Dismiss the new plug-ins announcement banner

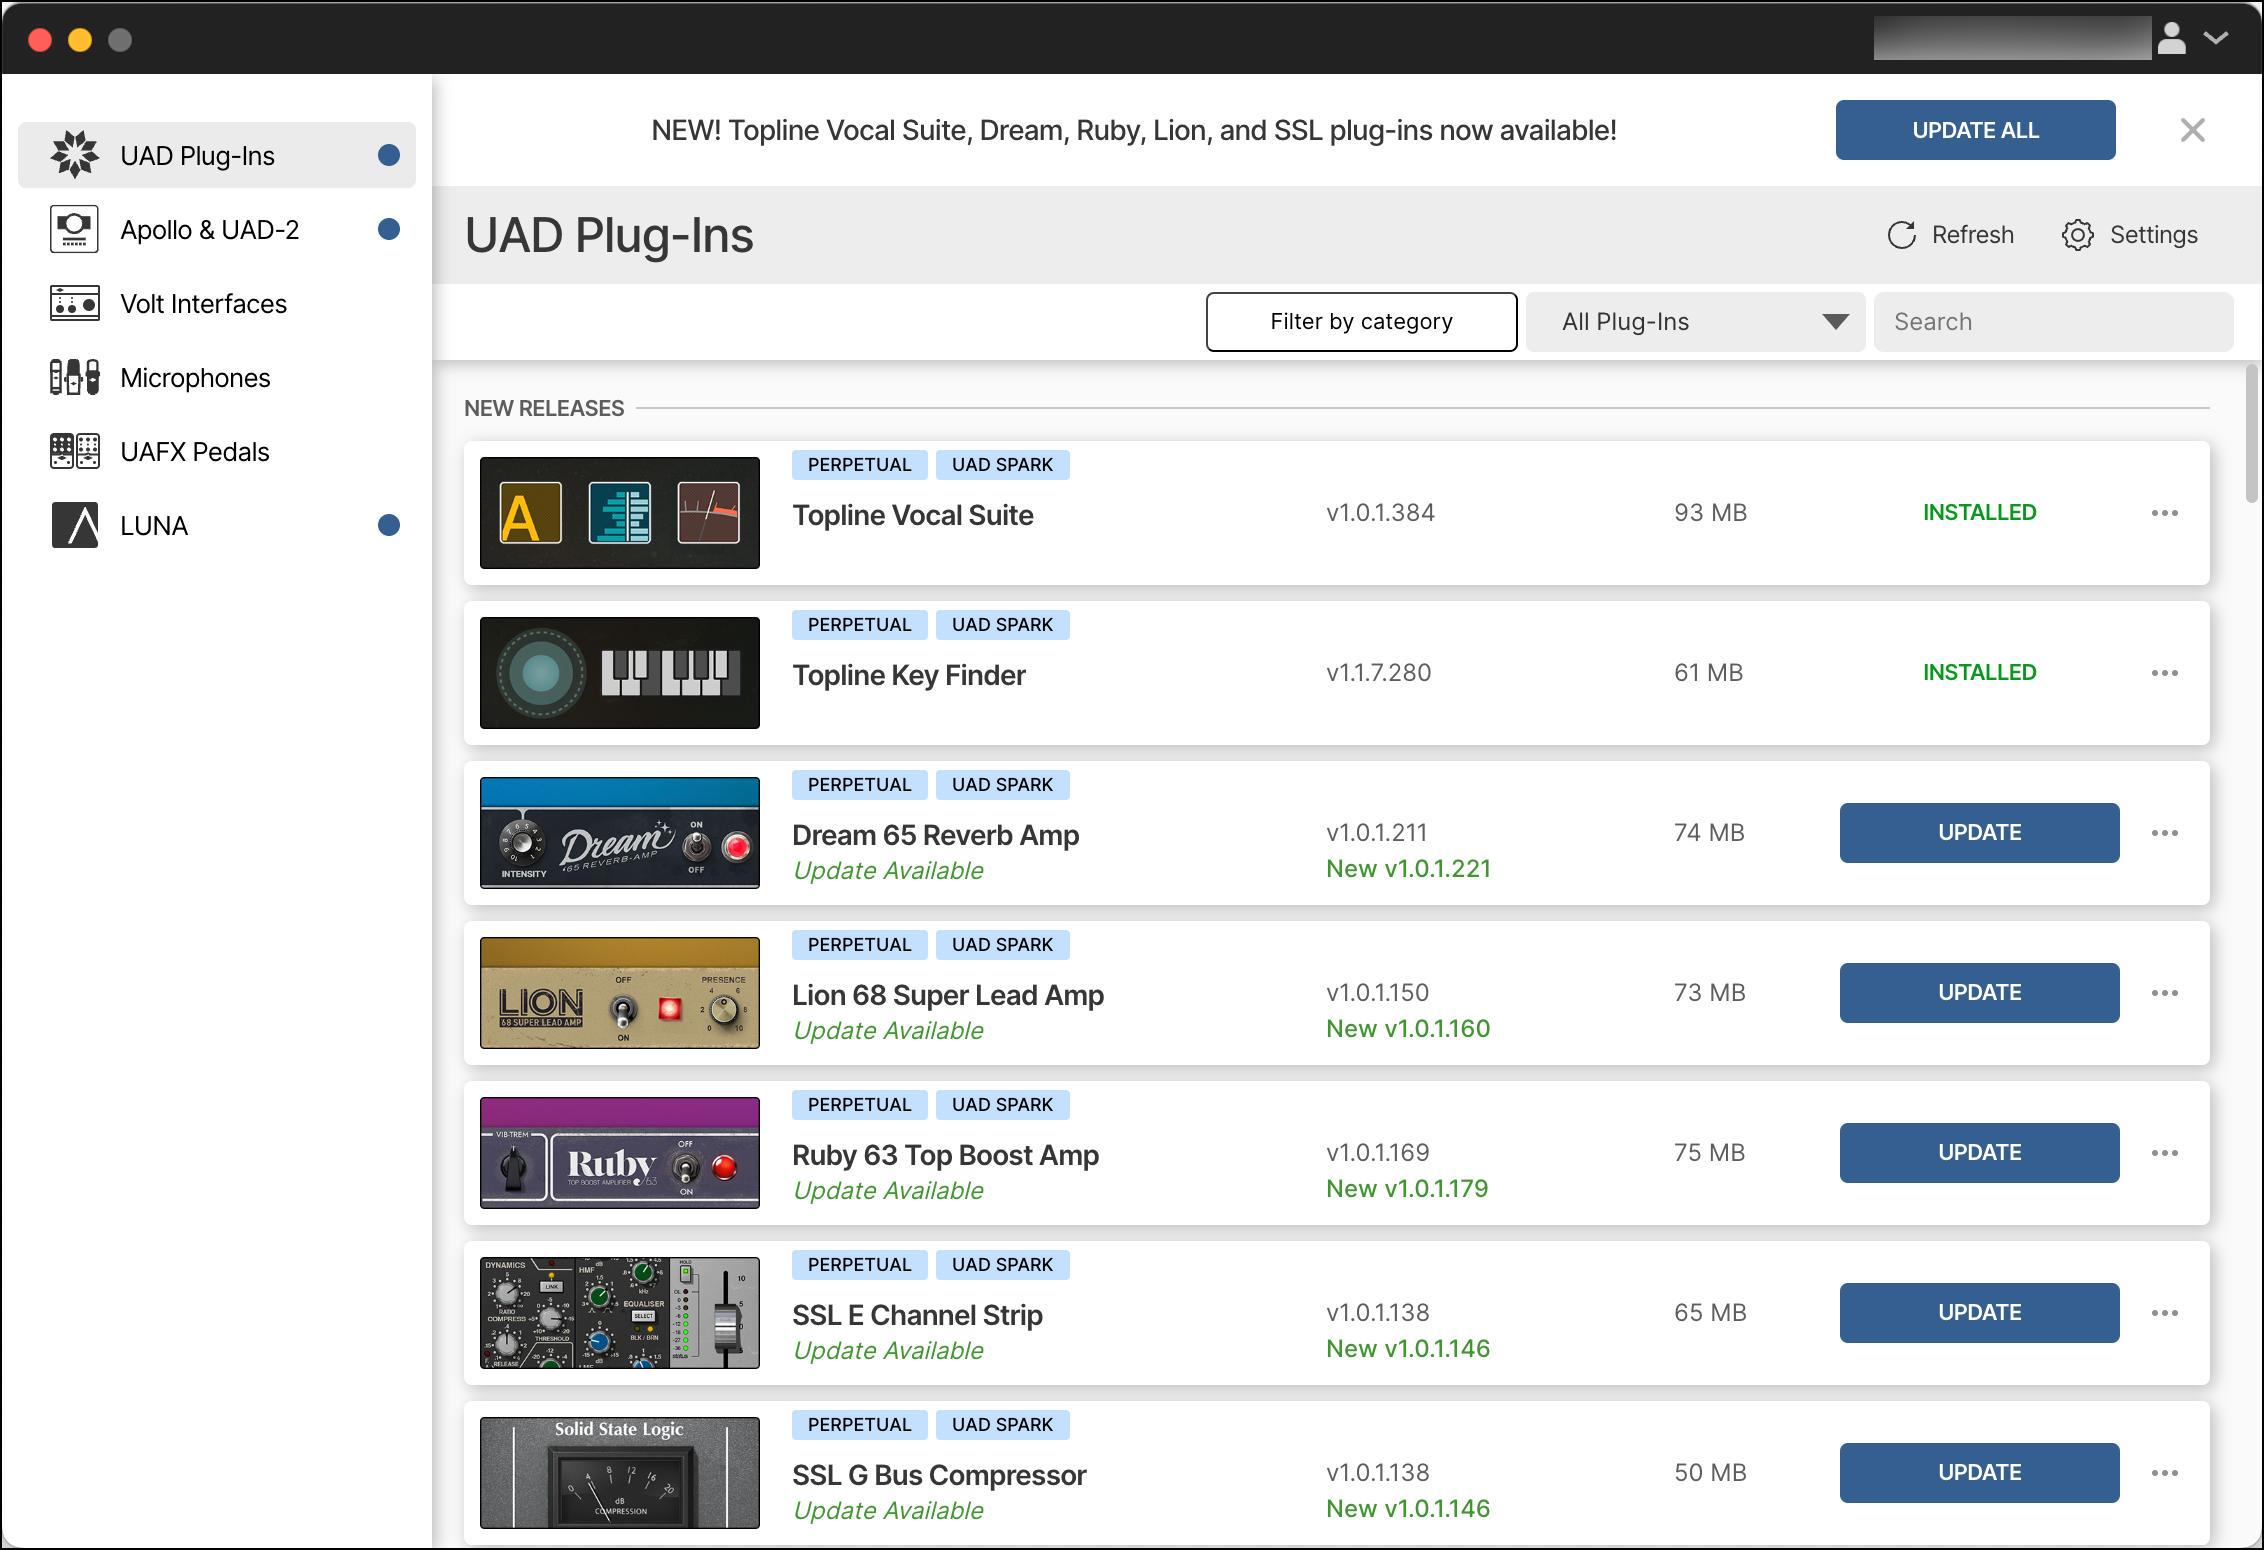(2192, 130)
